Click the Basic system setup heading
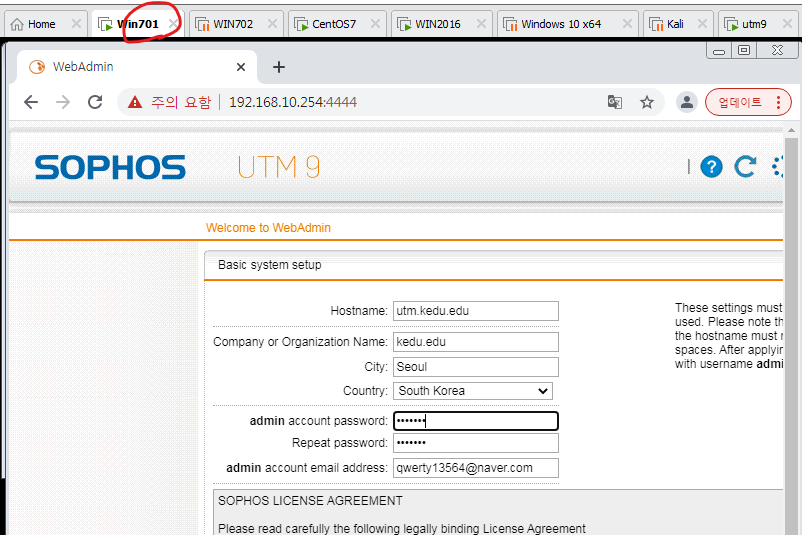802x535 pixels. [270, 265]
